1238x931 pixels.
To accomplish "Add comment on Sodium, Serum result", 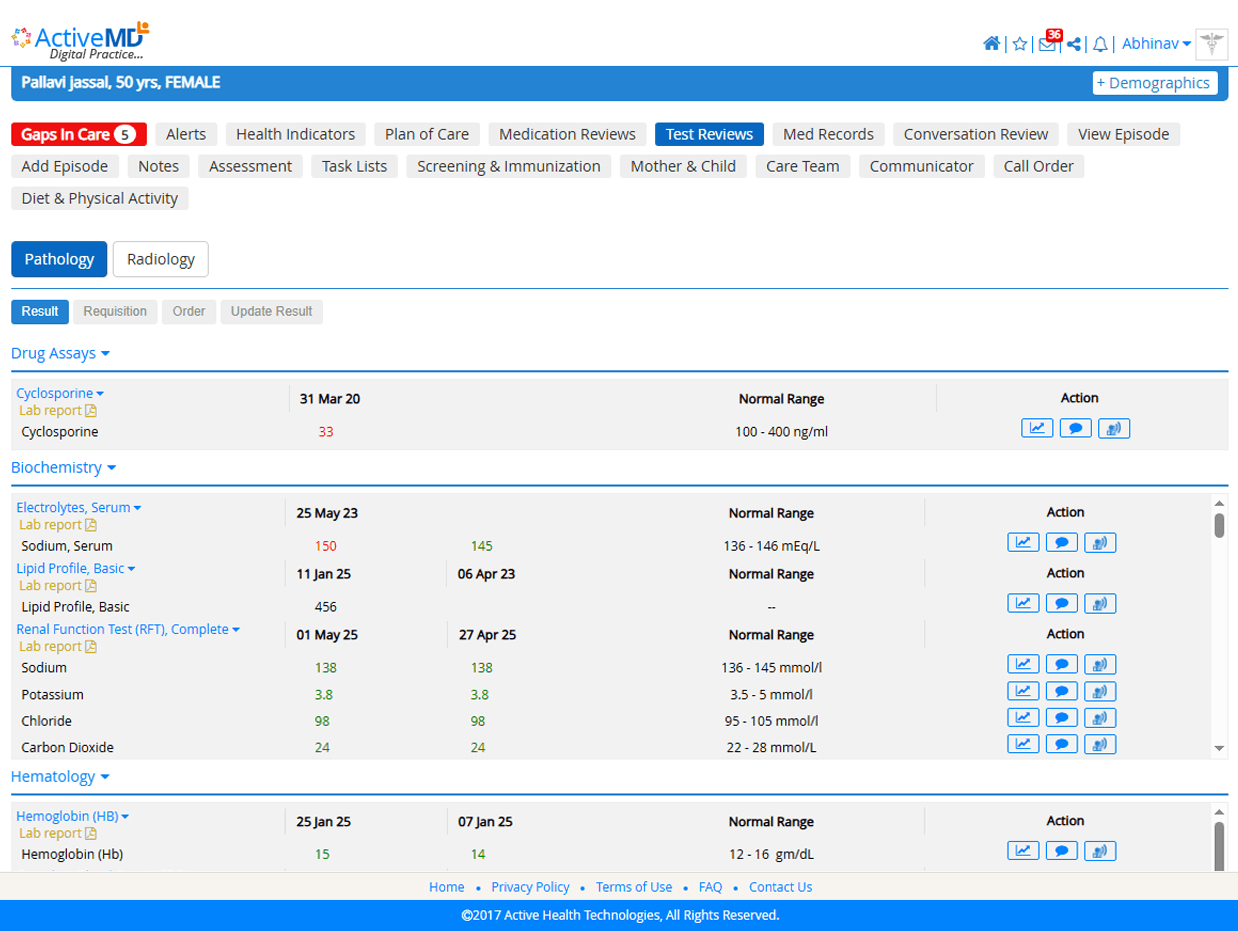I will pyautogui.click(x=1062, y=543).
